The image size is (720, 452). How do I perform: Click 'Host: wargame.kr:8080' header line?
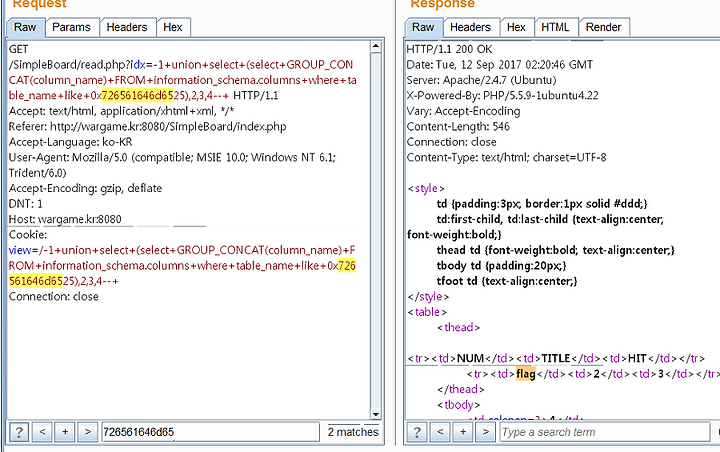tap(65, 219)
